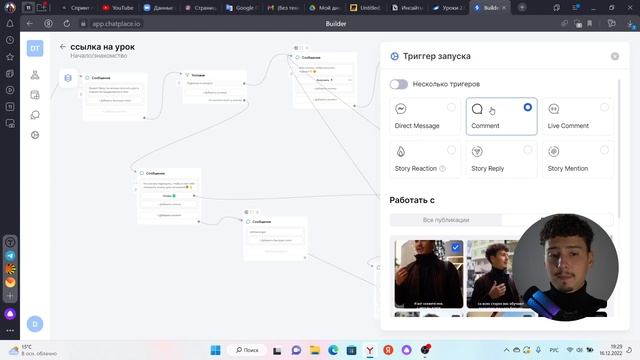Image resolution: width=640 pixels, height=360 pixels.
Task: Select the leftmost Сообщение node on canvas
Action: 115,96
